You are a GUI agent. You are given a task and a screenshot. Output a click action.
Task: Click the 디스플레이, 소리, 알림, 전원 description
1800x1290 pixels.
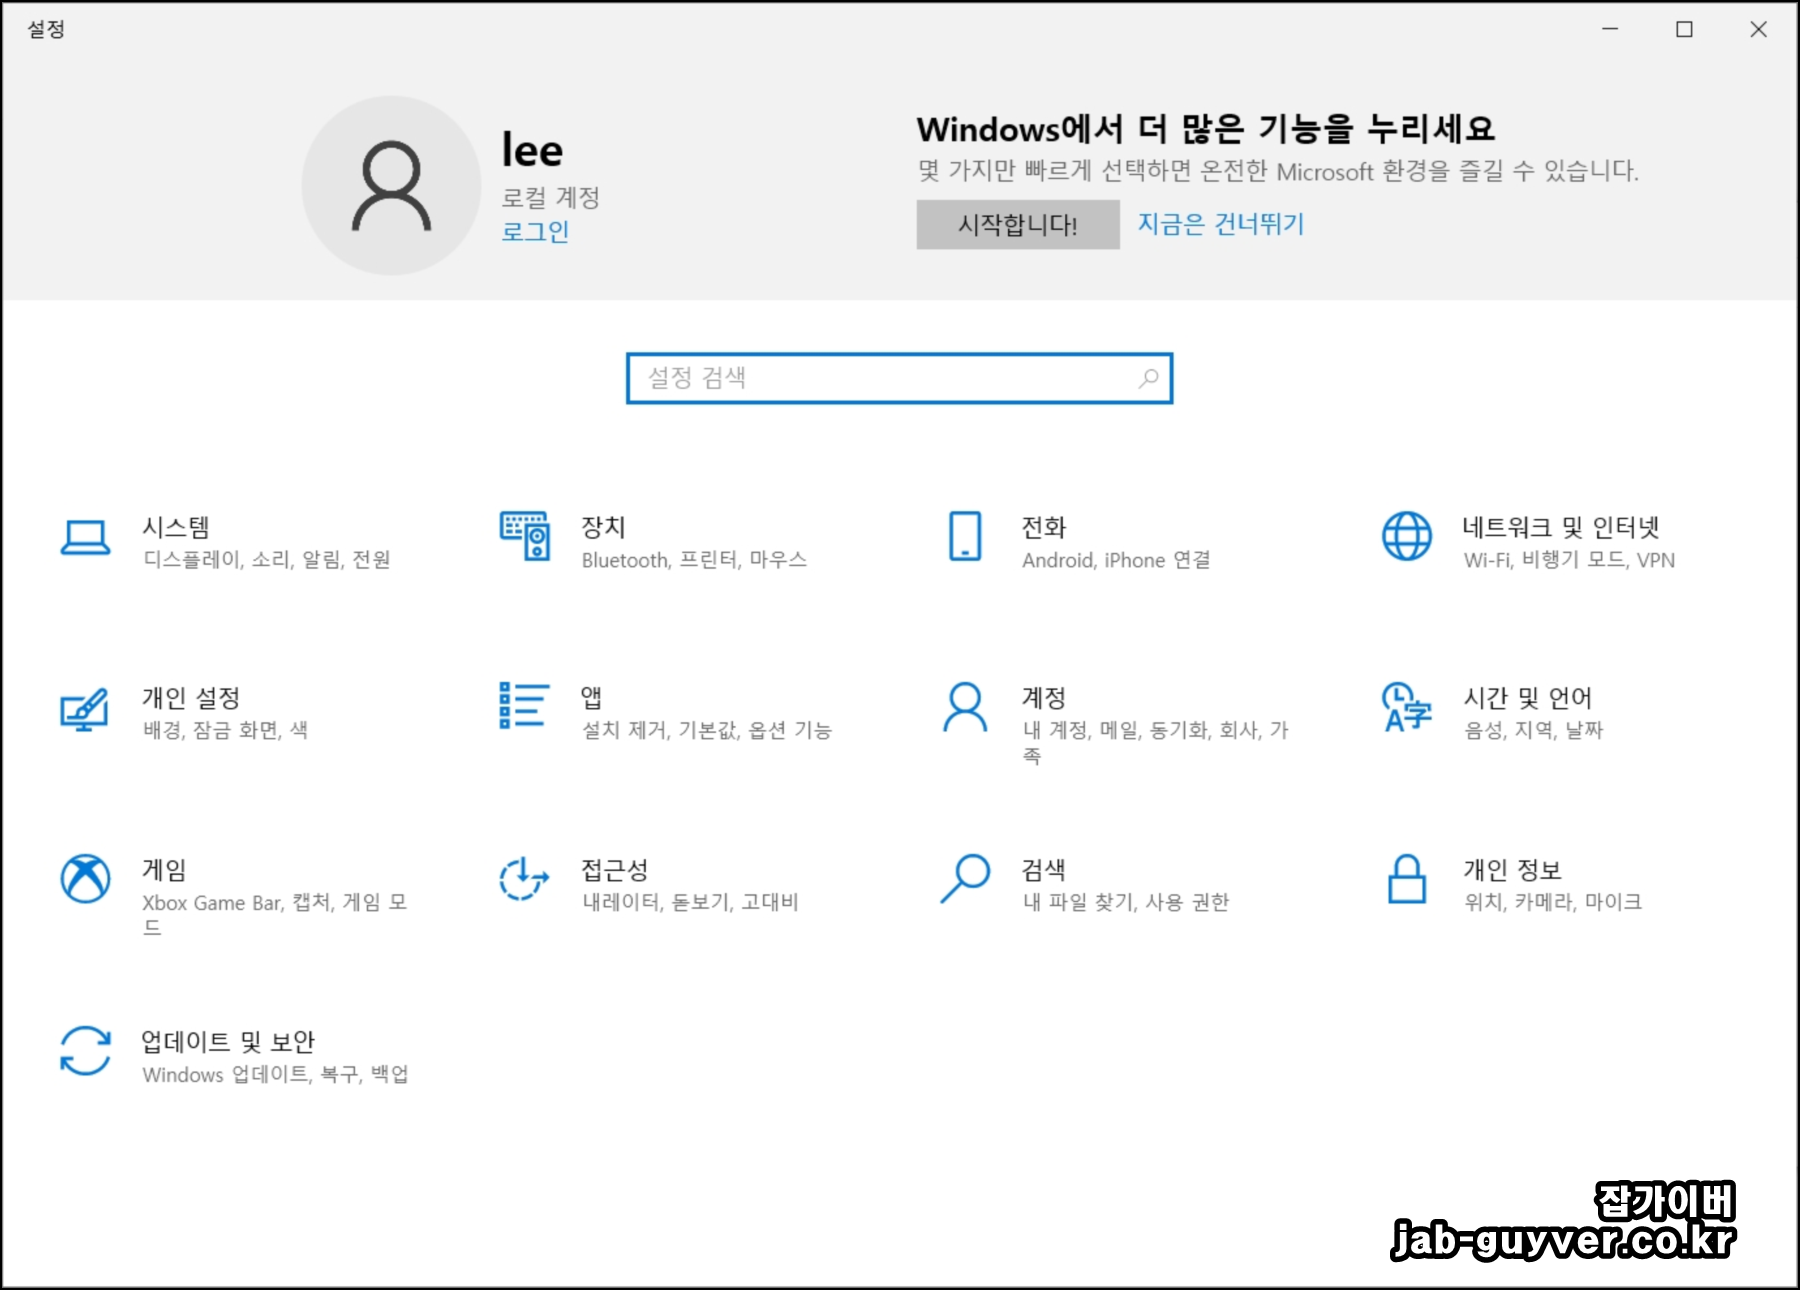coord(267,560)
